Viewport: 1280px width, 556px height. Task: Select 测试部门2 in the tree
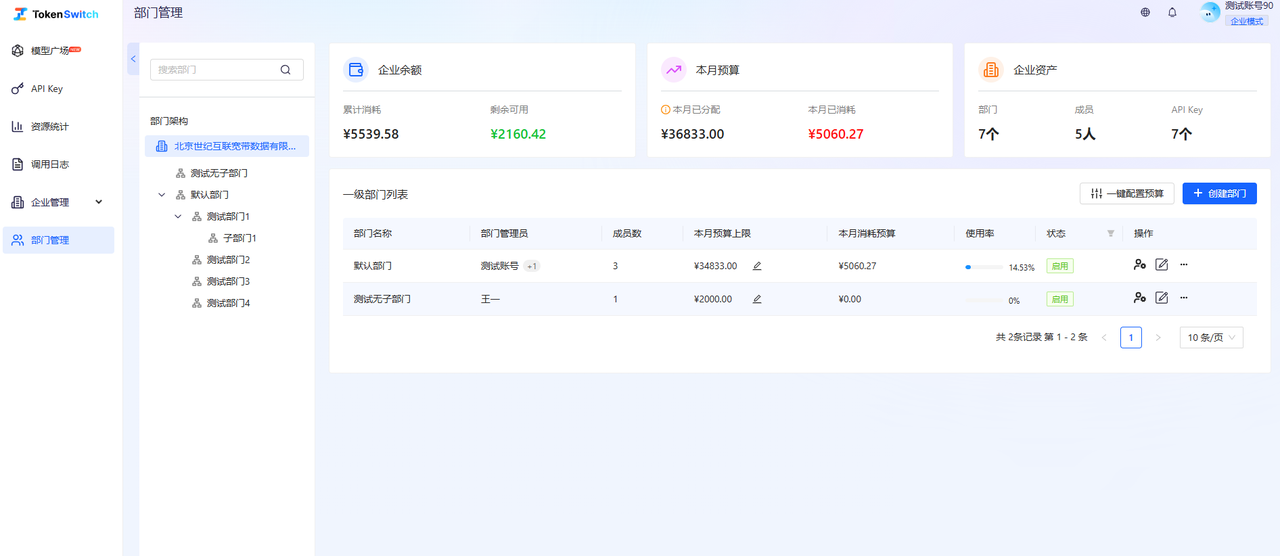coord(228,260)
